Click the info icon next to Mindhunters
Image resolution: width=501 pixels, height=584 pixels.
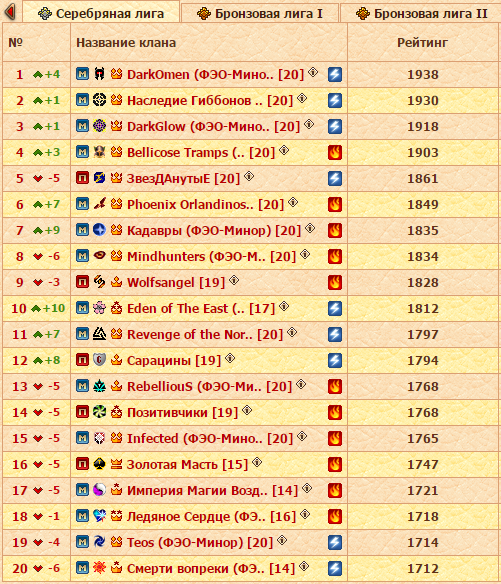305,254
